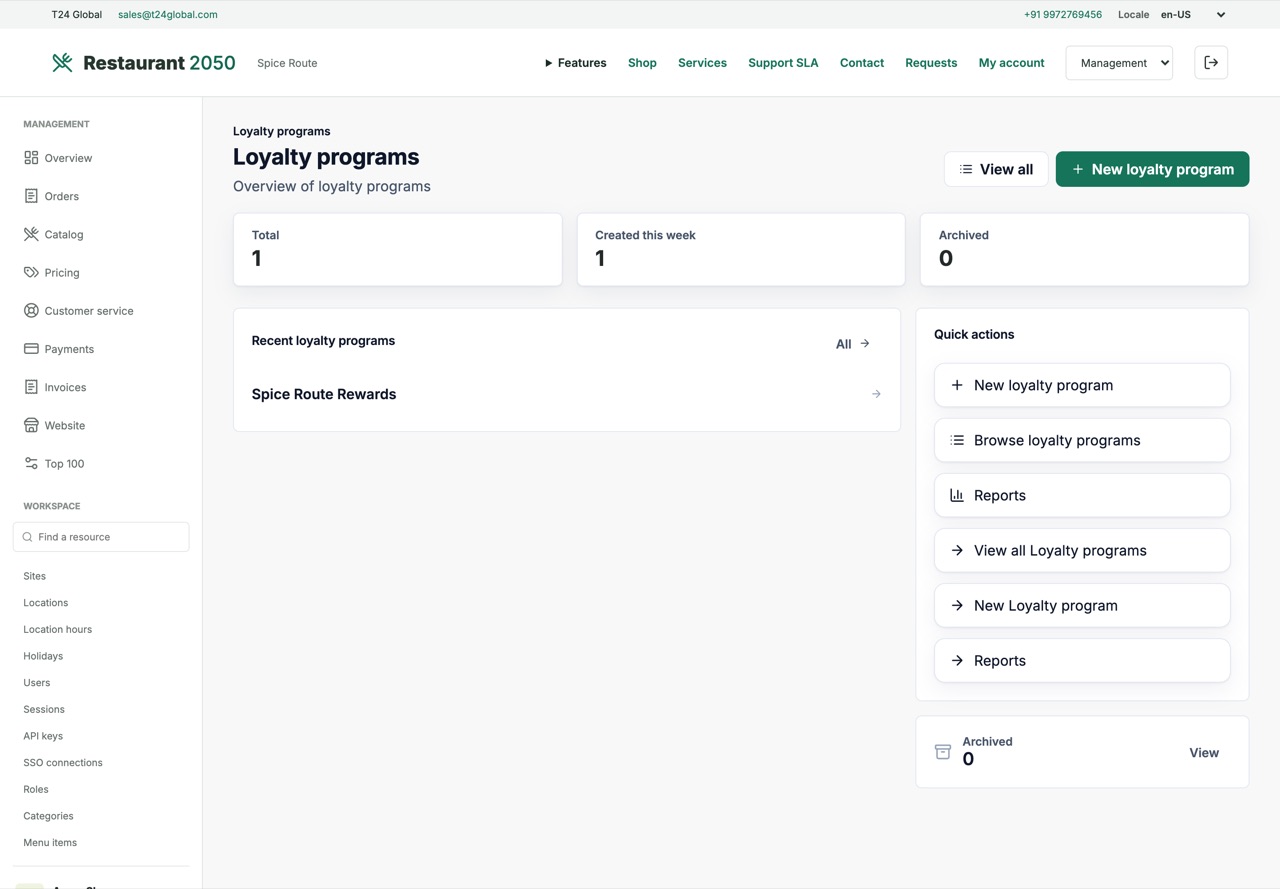This screenshot has height=889, width=1280.
Task: Click the sign-out icon button in header
Action: [x=1211, y=63]
